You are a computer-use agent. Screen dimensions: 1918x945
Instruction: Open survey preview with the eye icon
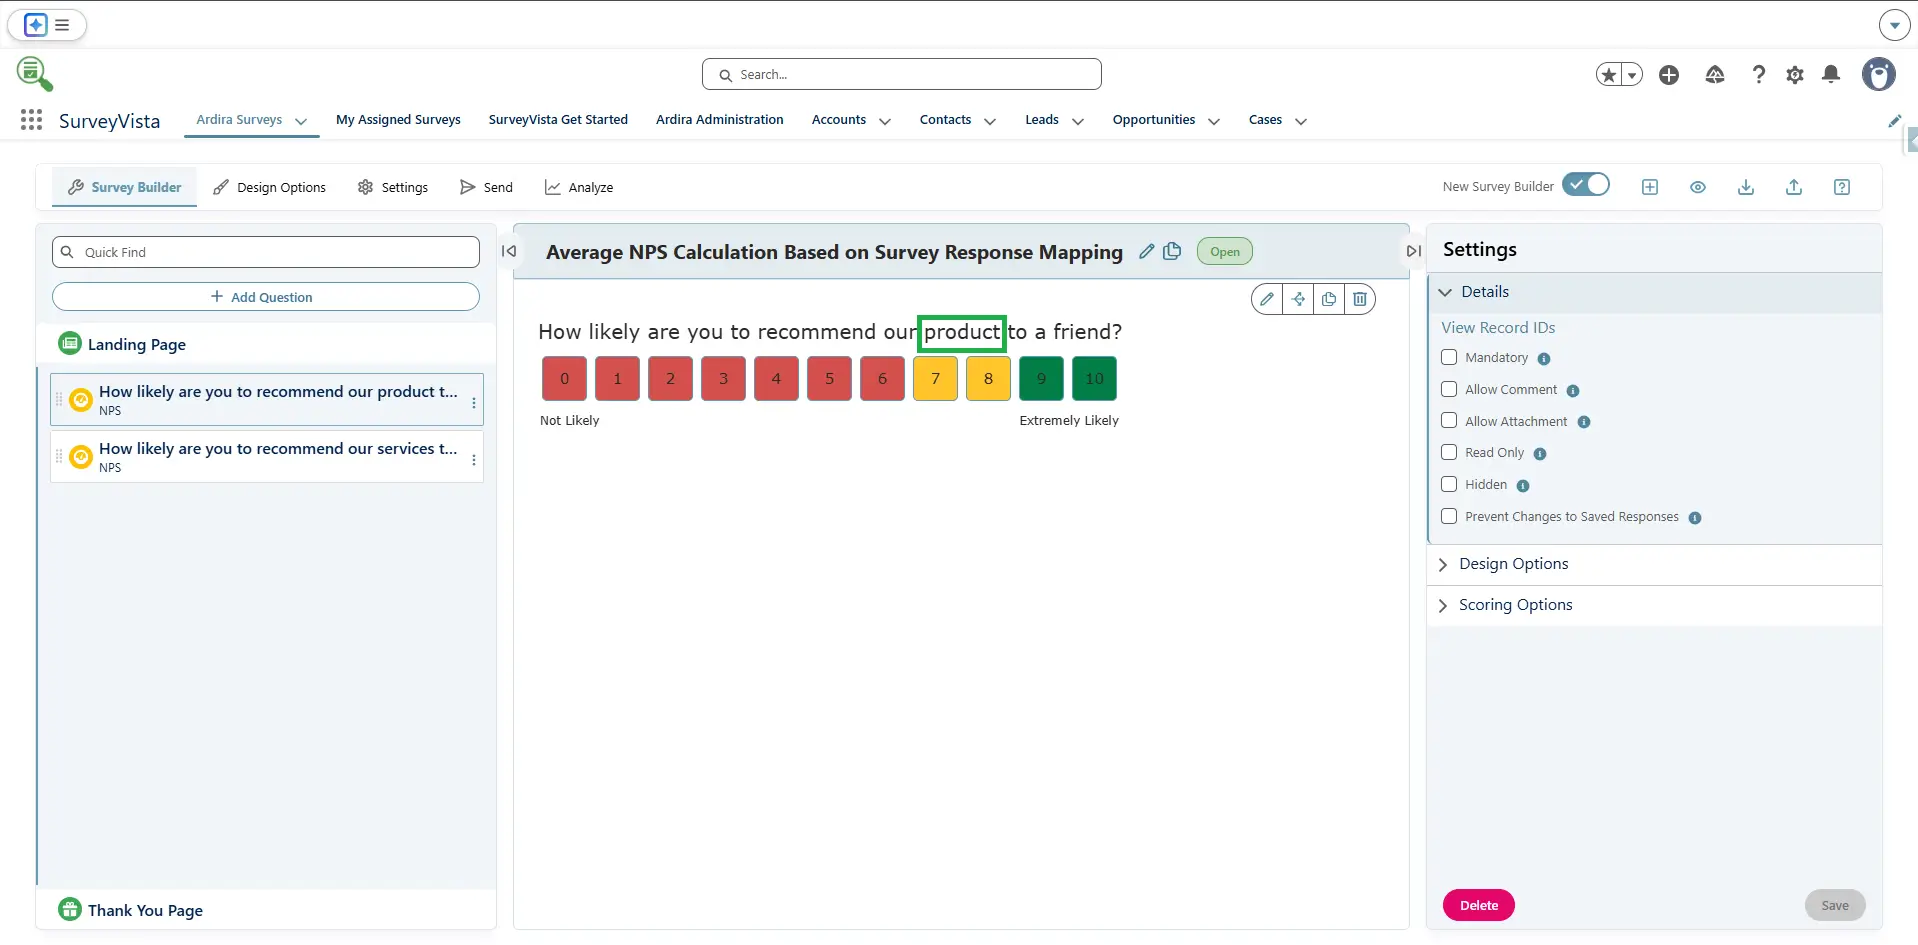coord(1697,187)
